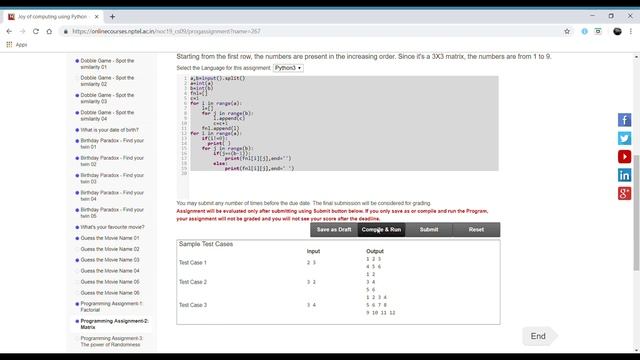Open the Apps shortcut in bookmarks bar
This screenshot has width=640, height=360.
(17, 45)
